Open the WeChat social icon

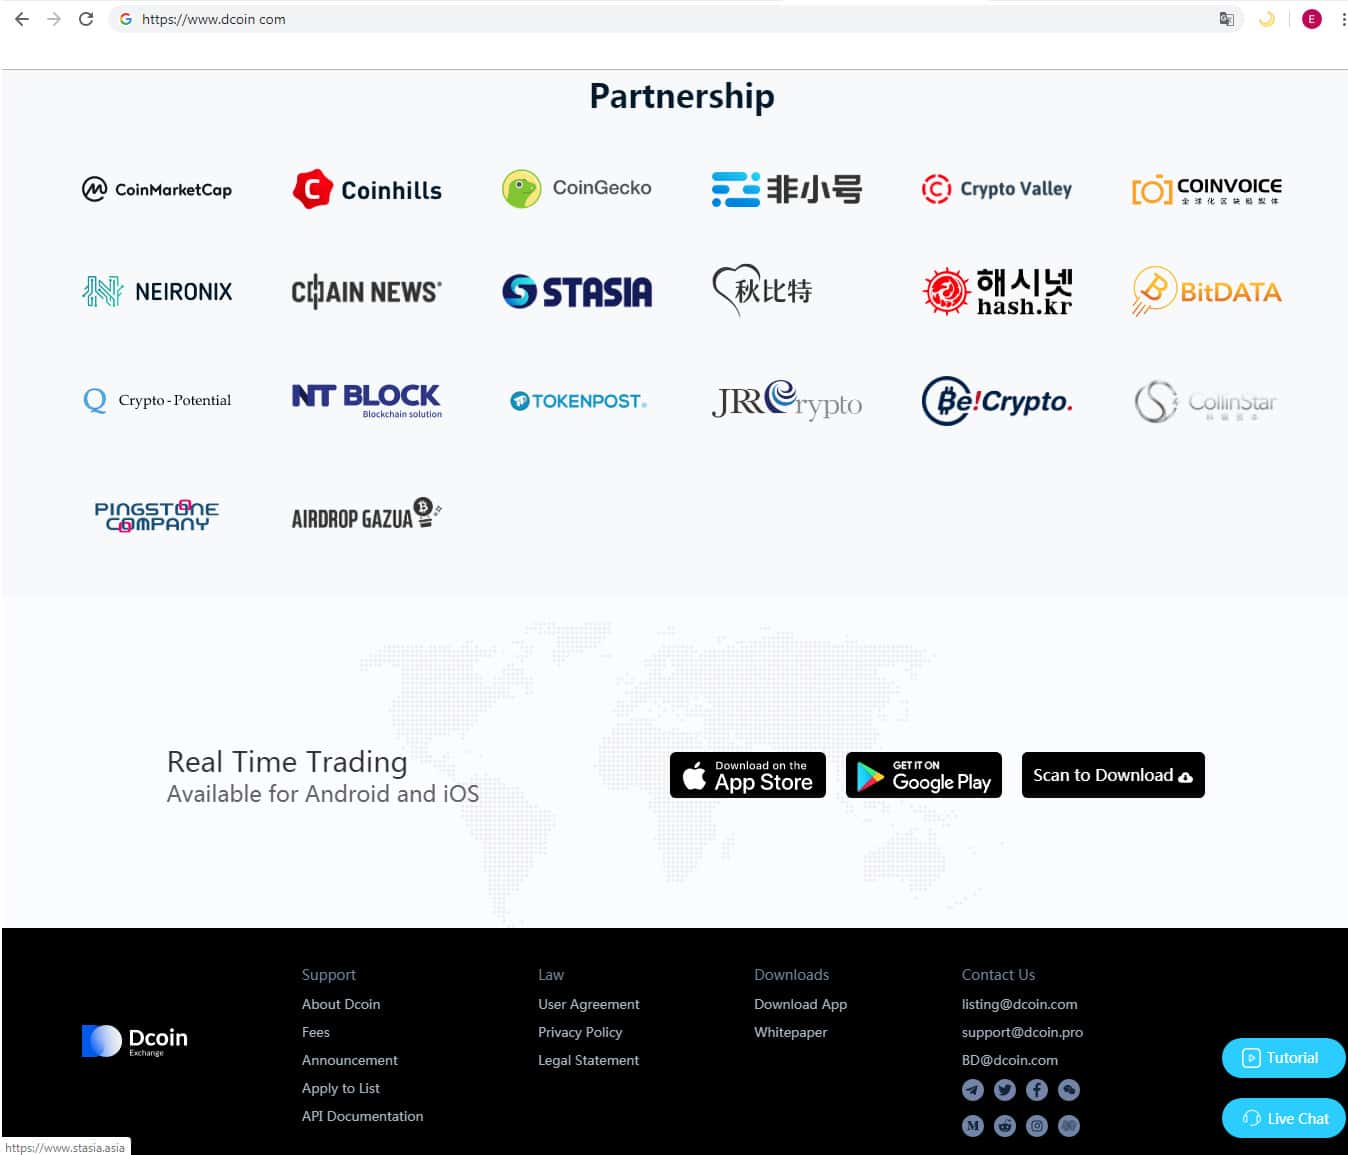click(1069, 1090)
